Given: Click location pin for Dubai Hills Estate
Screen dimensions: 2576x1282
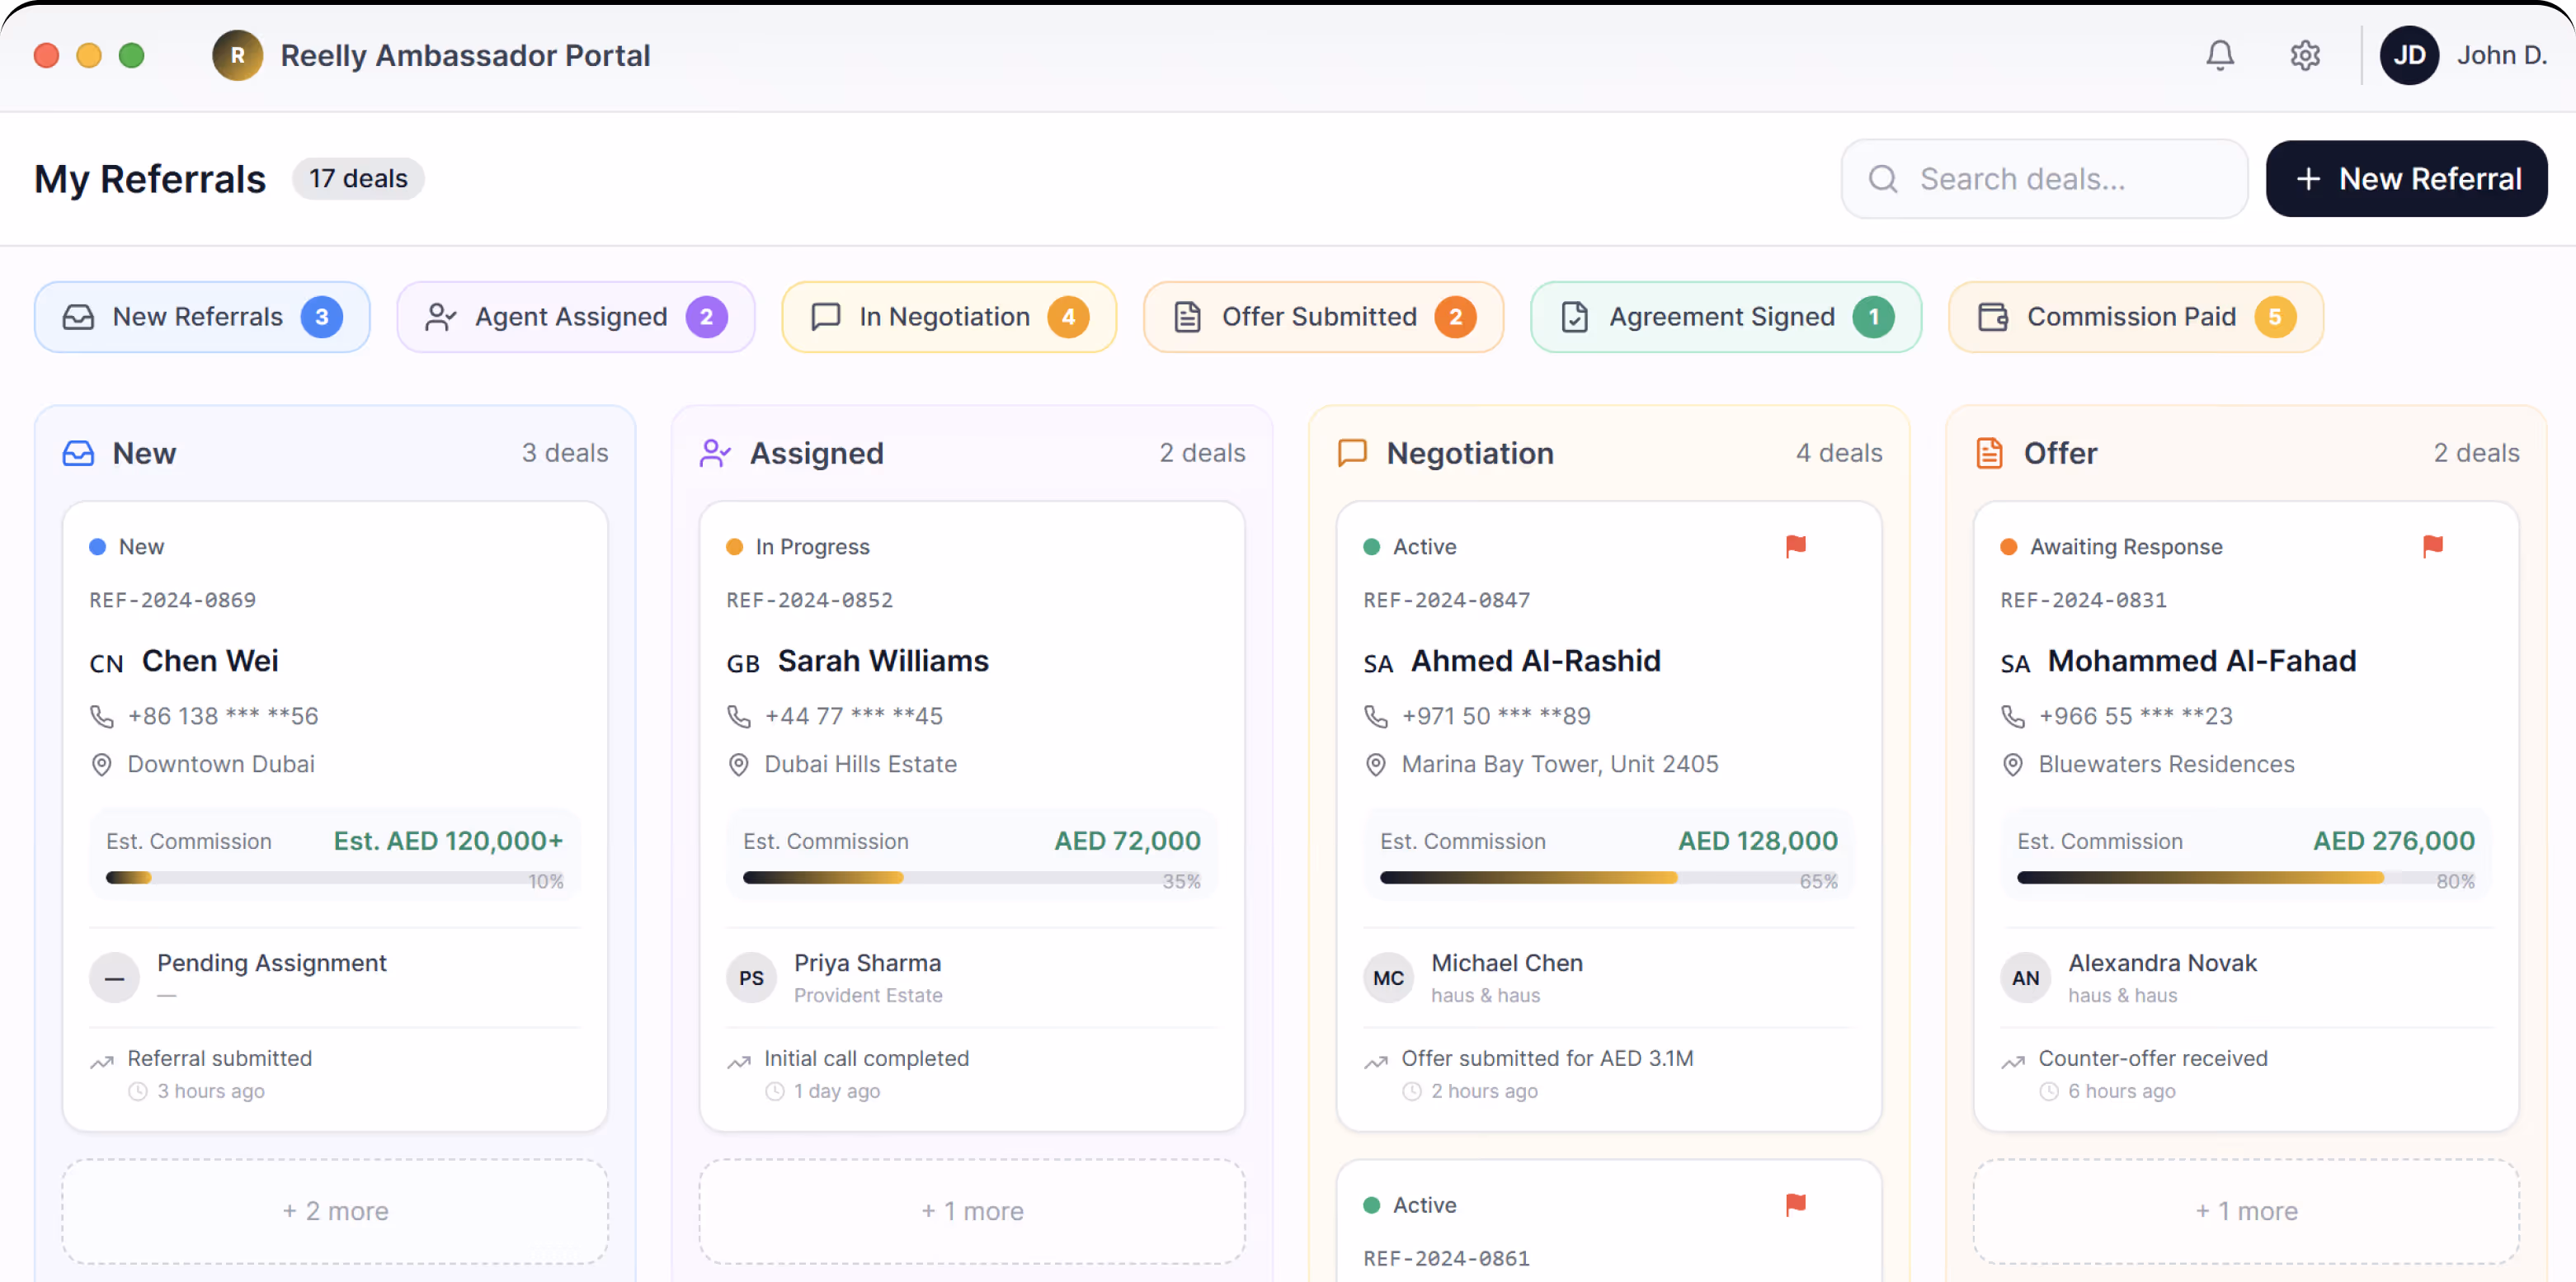Looking at the screenshot, I should (738, 764).
